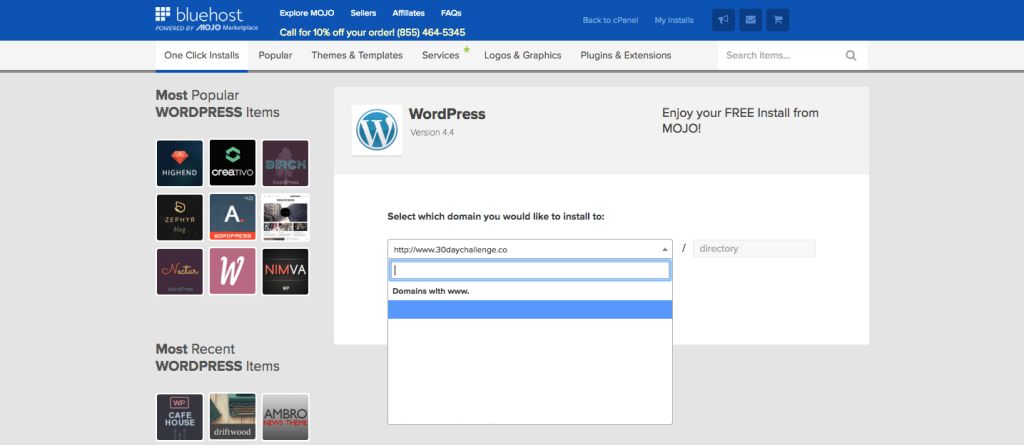Click the search magnifier icon
1024x445 pixels.
click(851, 56)
